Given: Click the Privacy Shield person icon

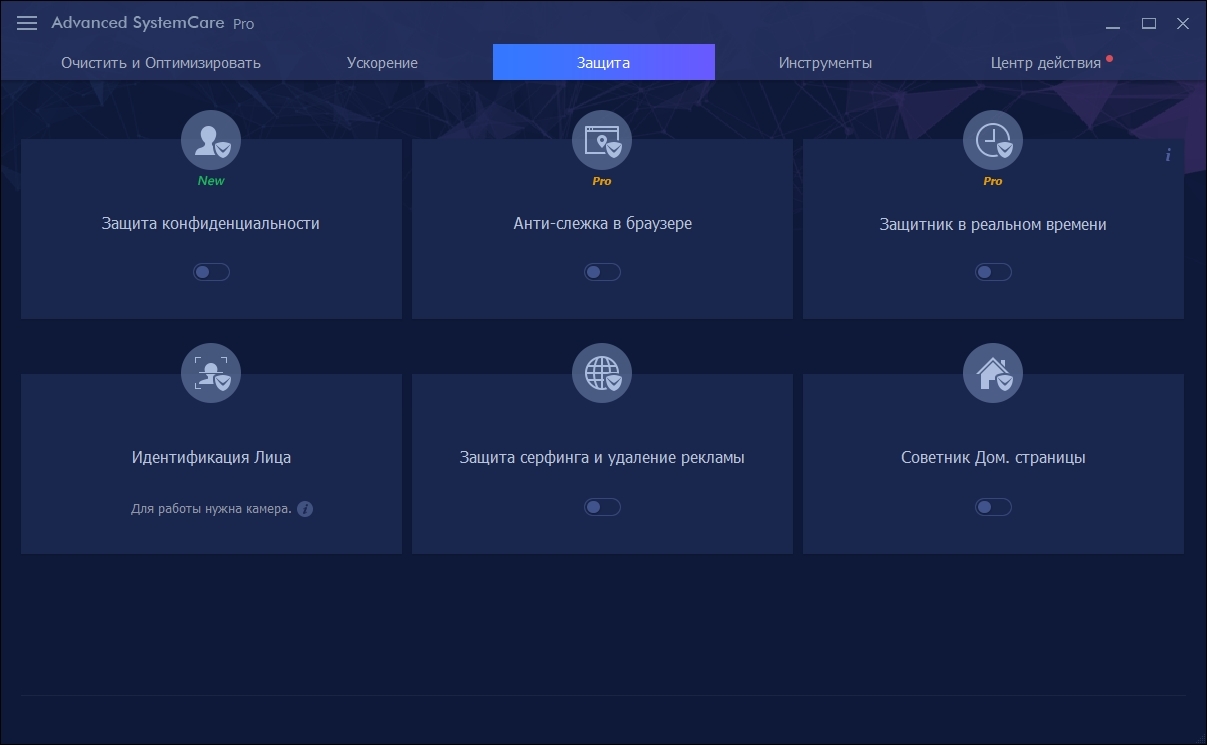Looking at the screenshot, I should point(211,140).
